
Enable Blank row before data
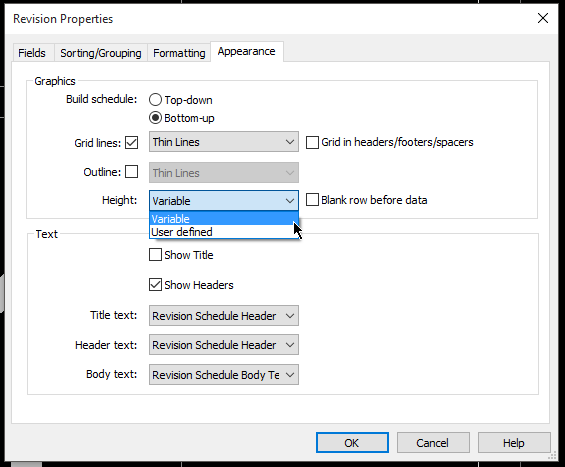(x=312, y=200)
